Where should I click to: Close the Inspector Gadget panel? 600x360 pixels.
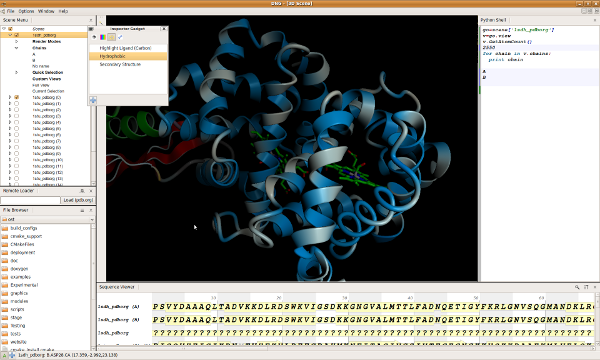click(164, 29)
